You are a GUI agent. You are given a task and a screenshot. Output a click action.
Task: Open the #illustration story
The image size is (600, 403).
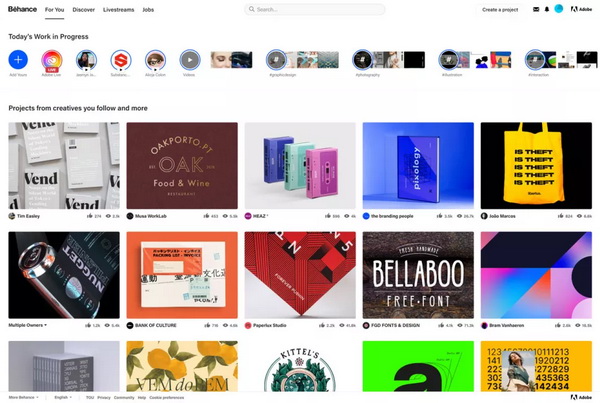coord(448,60)
